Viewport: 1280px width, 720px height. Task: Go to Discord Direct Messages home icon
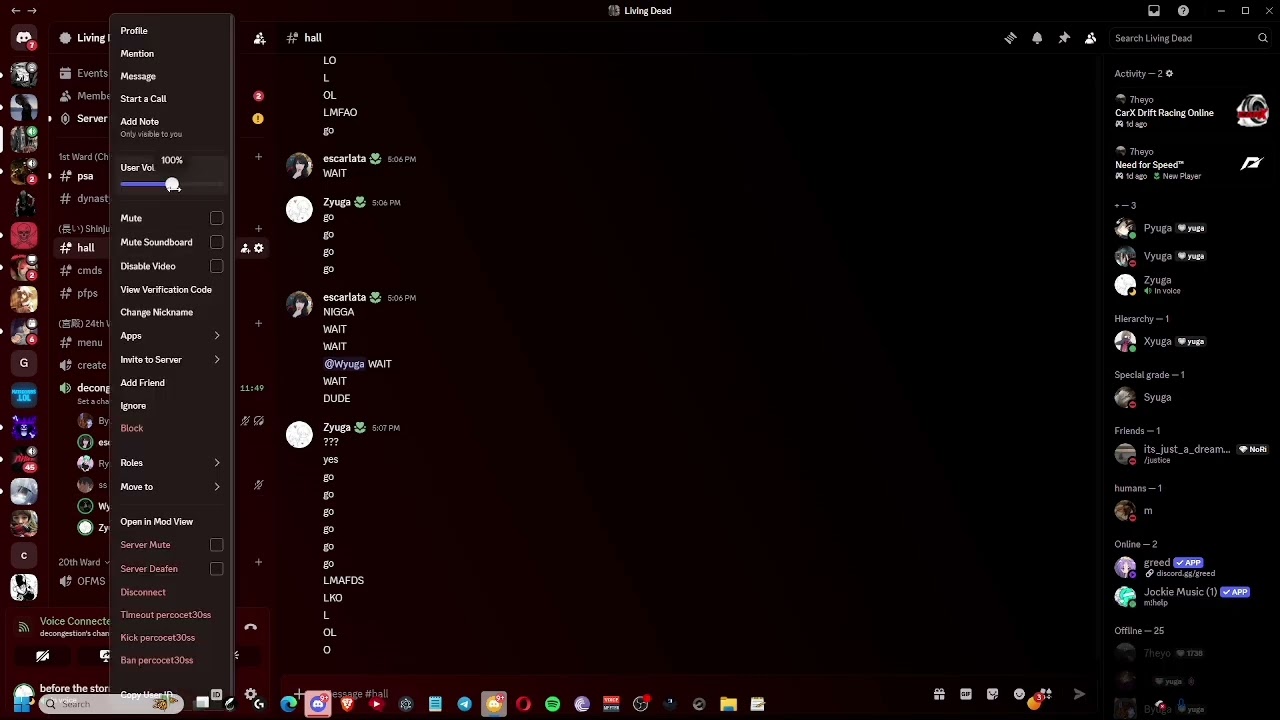click(24, 38)
